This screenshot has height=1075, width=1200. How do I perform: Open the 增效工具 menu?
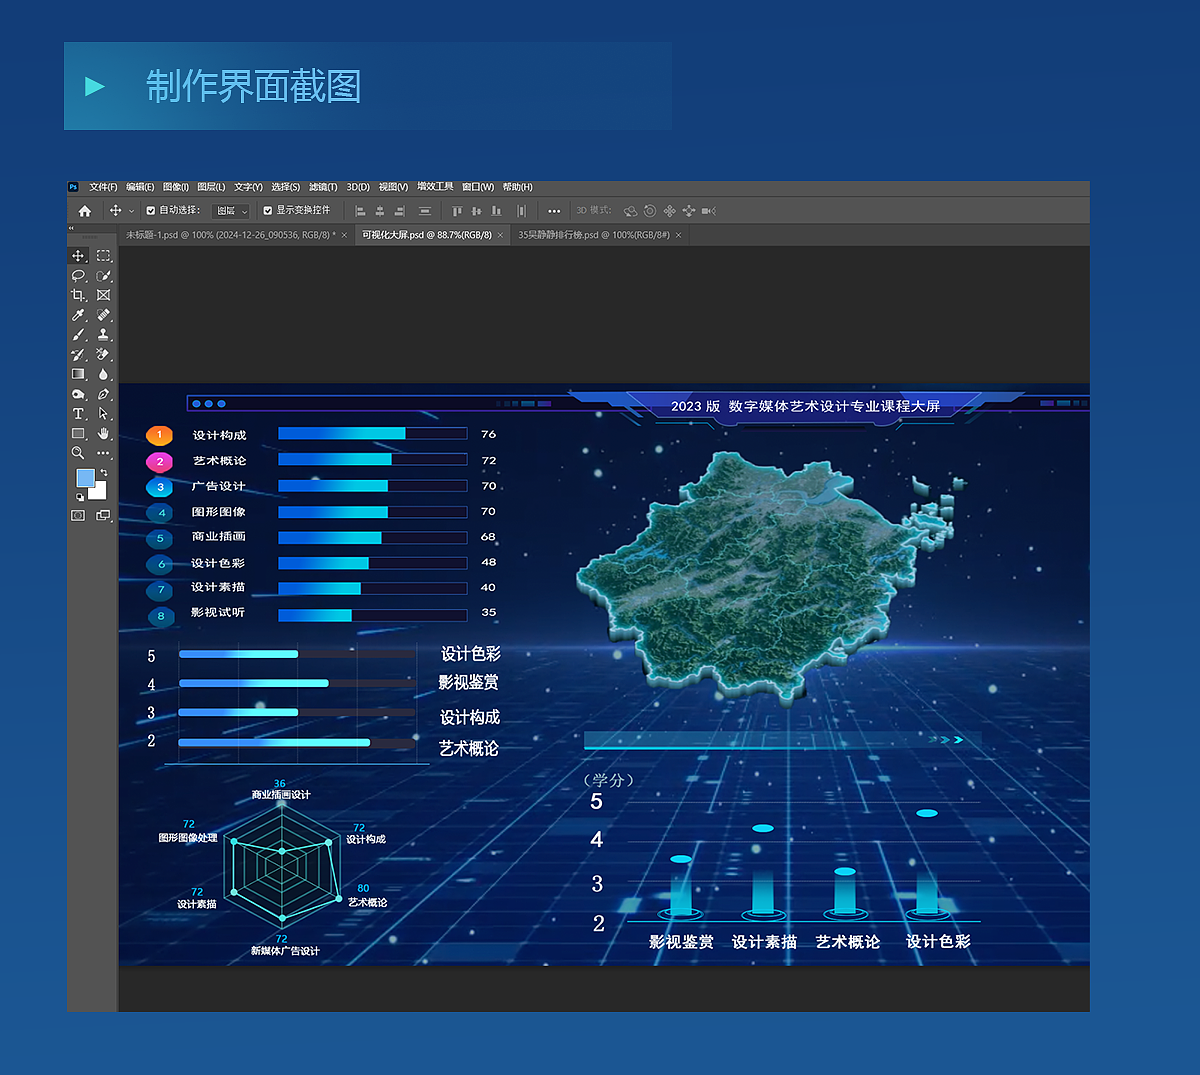(435, 187)
